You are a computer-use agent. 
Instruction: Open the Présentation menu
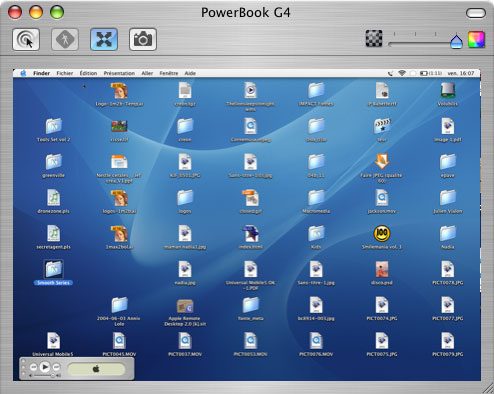(119, 73)
